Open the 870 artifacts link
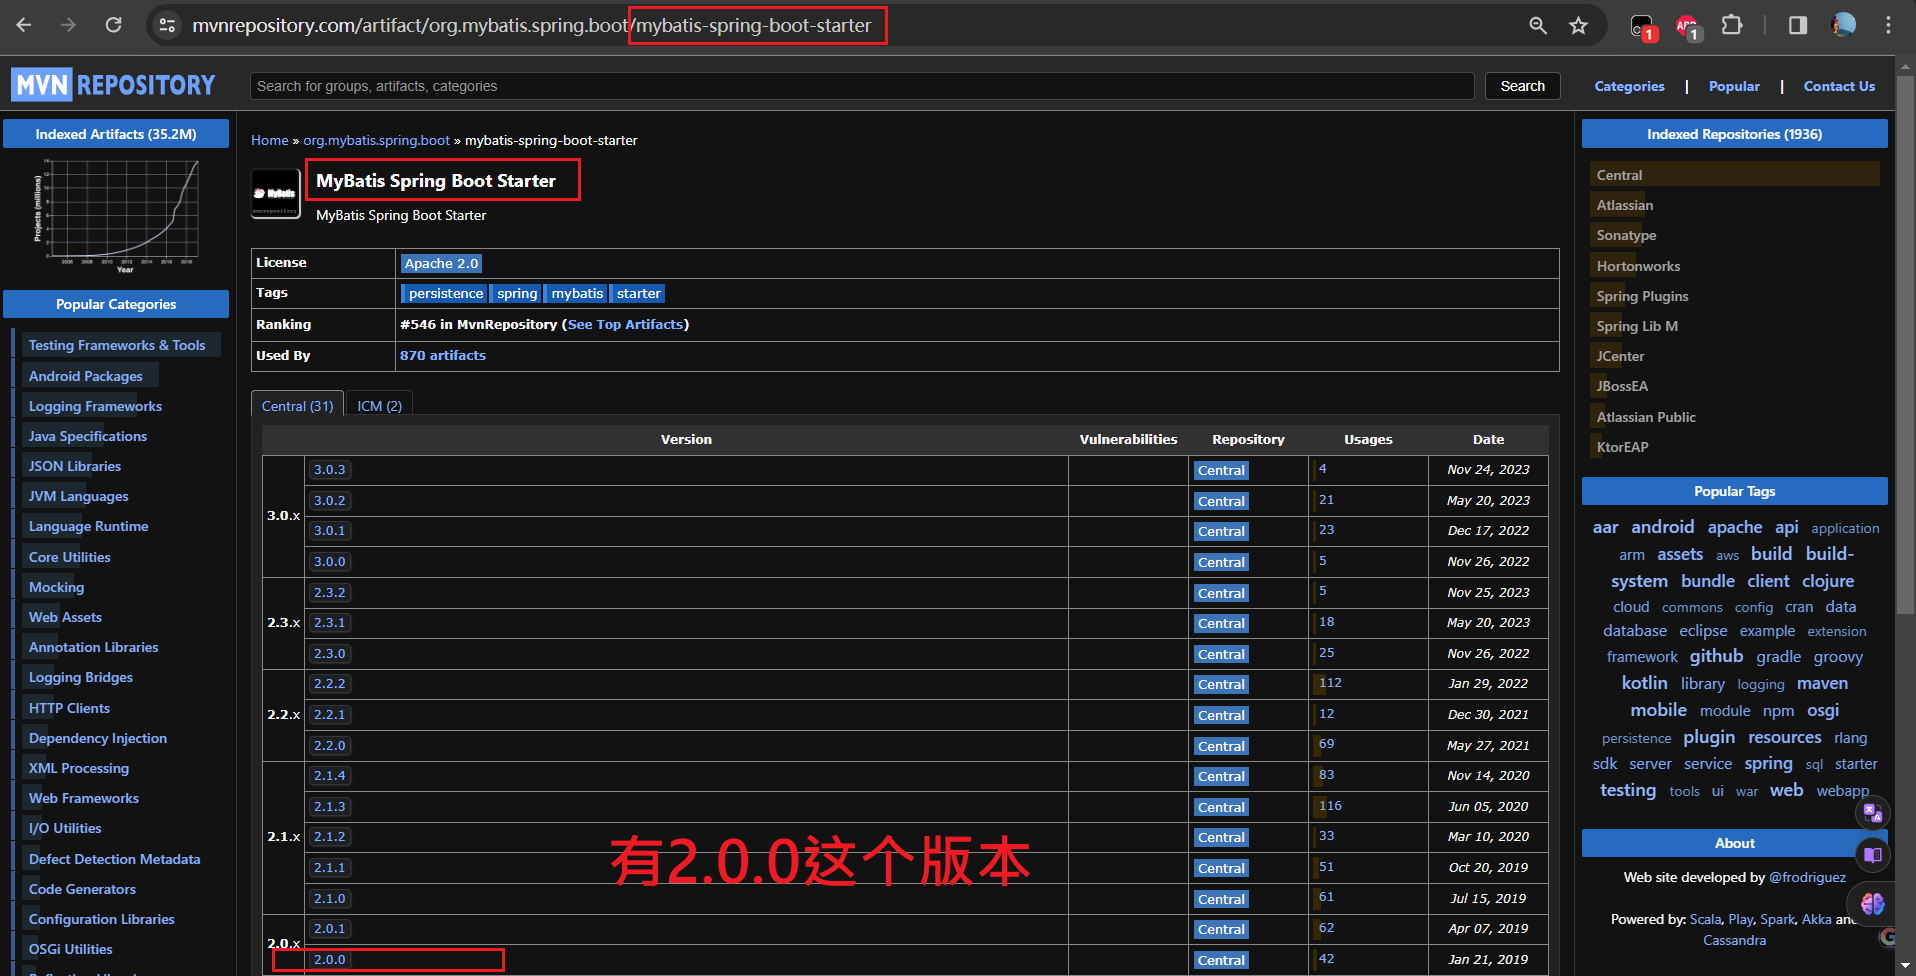Image resolution: width=1916 pixels, height=976 pixels. [443, 355]
